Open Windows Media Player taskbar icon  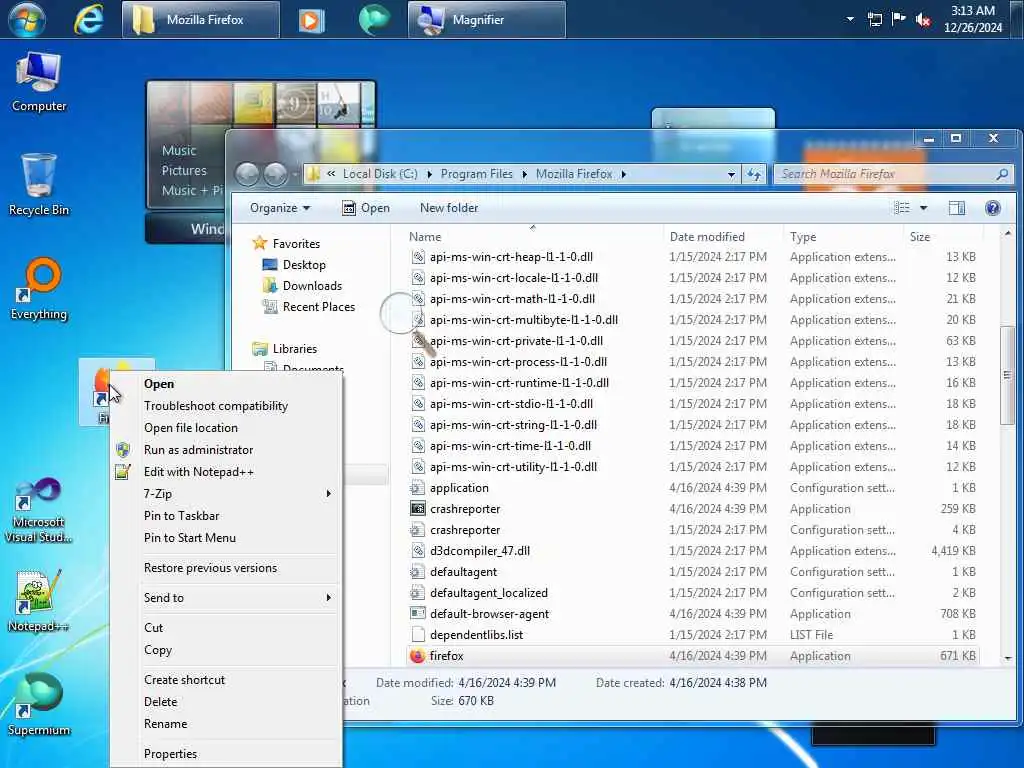pyautogui.click(x=312, y=20)
